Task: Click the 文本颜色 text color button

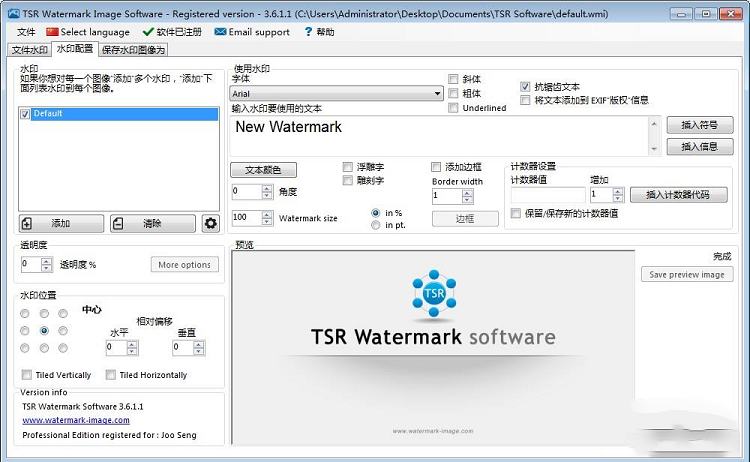Action: (x=264, y=170)
